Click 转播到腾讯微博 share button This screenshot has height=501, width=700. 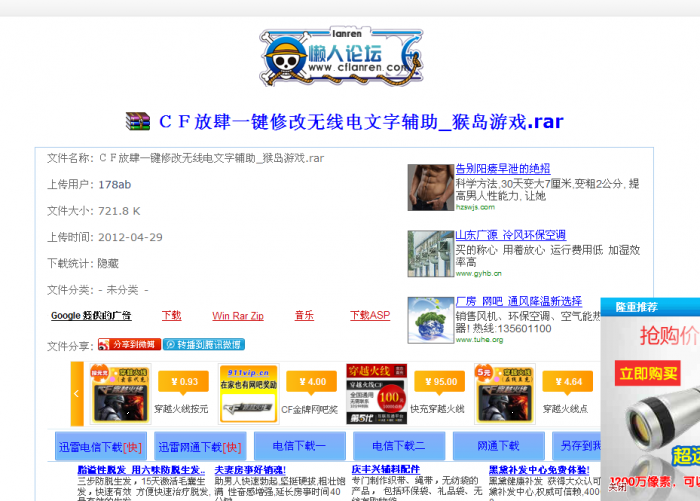click(204, 344)
